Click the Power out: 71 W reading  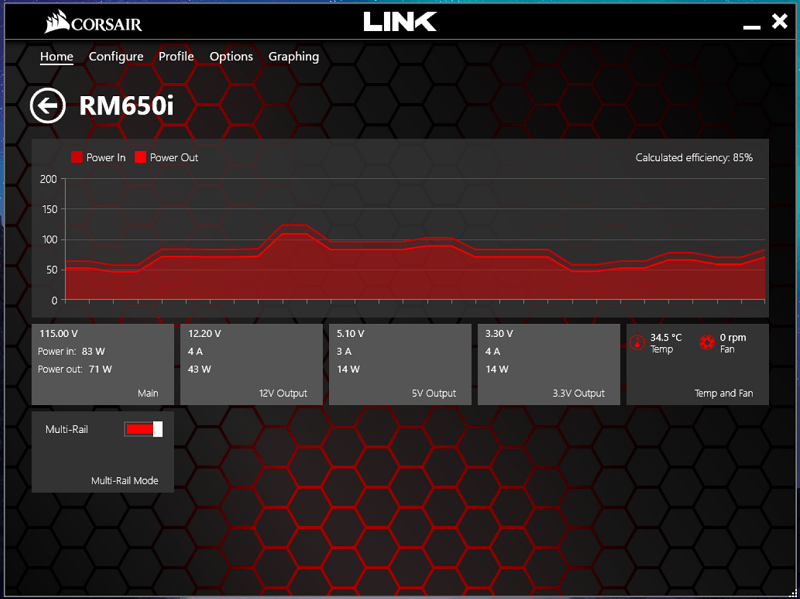pyautogui.click(x=74, y=369)
